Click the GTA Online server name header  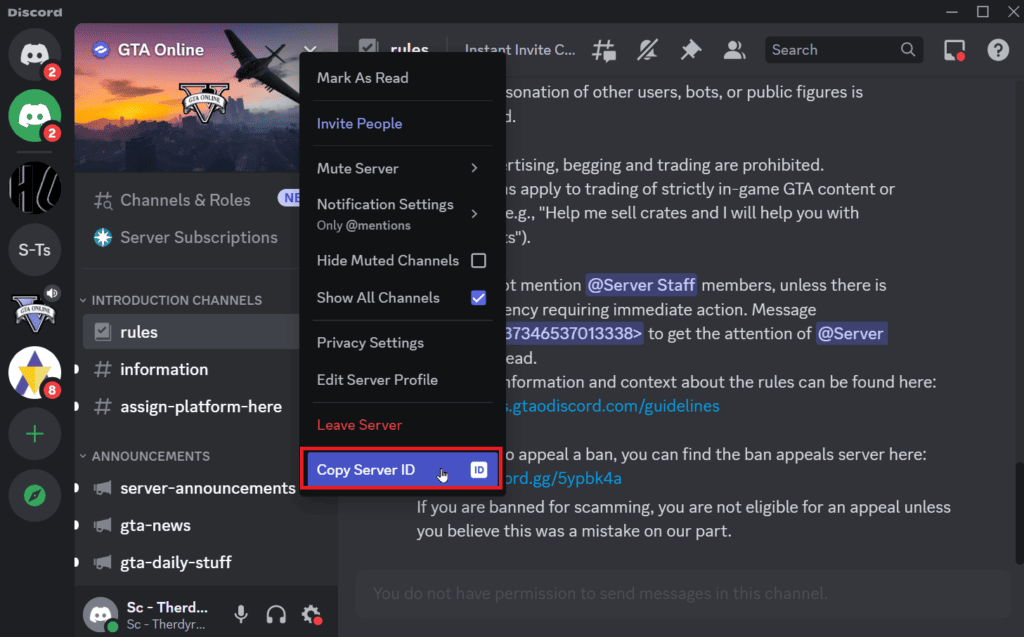[x=161, y=50]
